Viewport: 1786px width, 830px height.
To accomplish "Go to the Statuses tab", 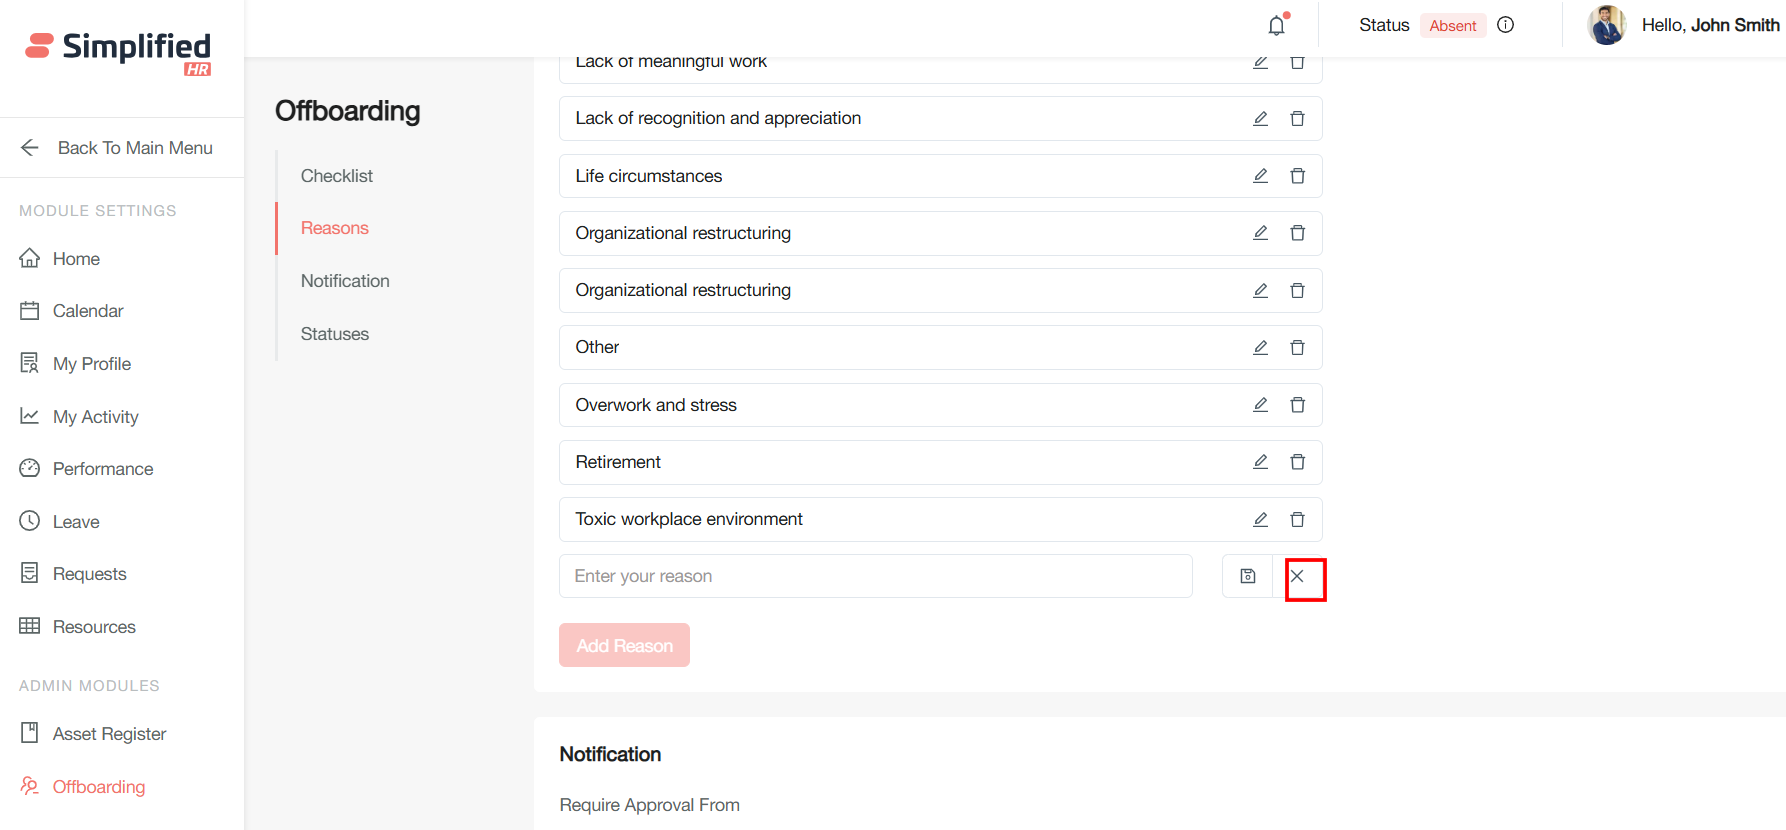I will tap(335, 334).
